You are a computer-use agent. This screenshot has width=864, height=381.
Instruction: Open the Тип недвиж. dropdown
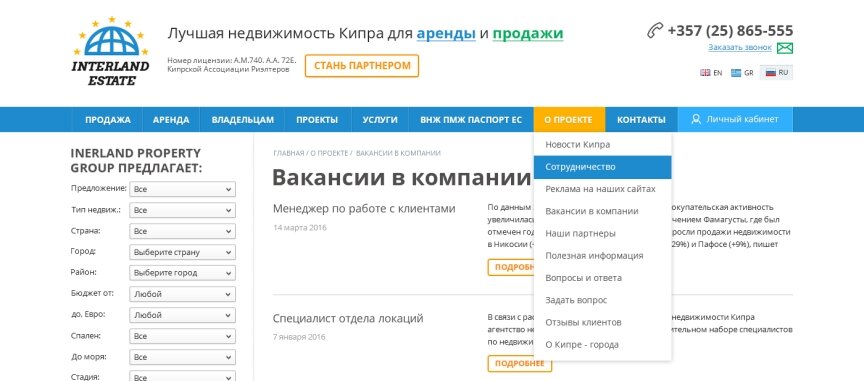(x=182, y=210)
